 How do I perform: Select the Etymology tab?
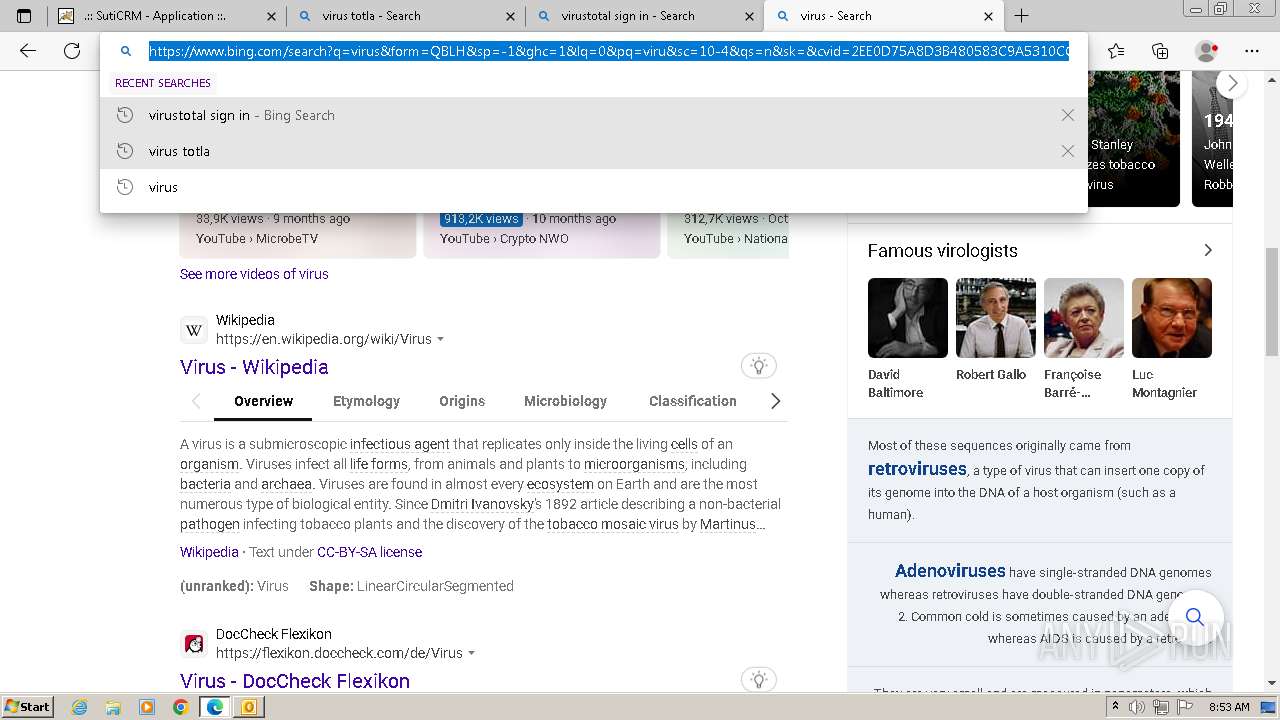[x=366, y=401]
